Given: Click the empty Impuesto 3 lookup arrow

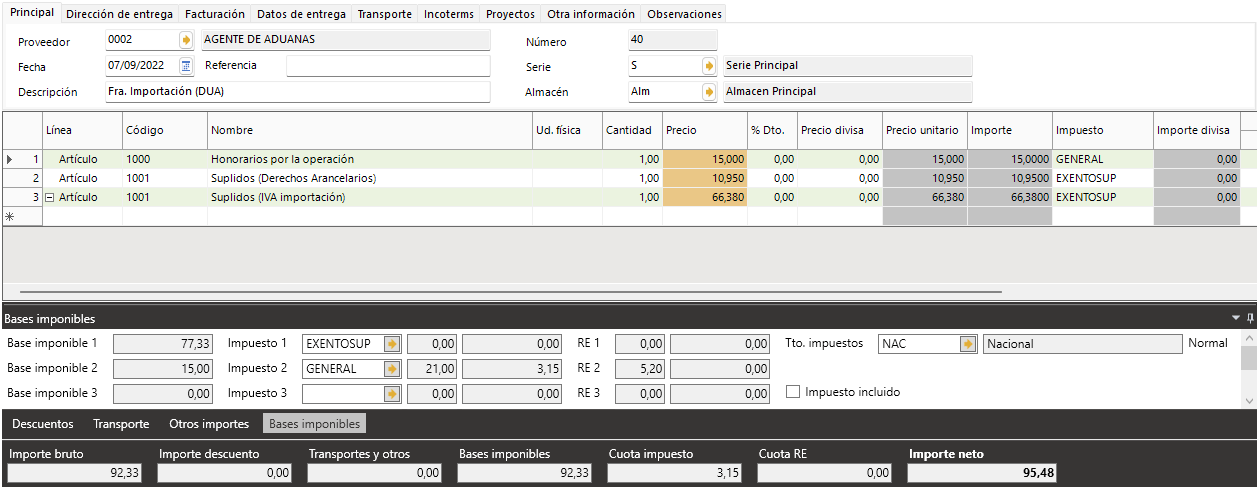Looking at the screenshot, I should pyautogui.click(x=392, y=394).
